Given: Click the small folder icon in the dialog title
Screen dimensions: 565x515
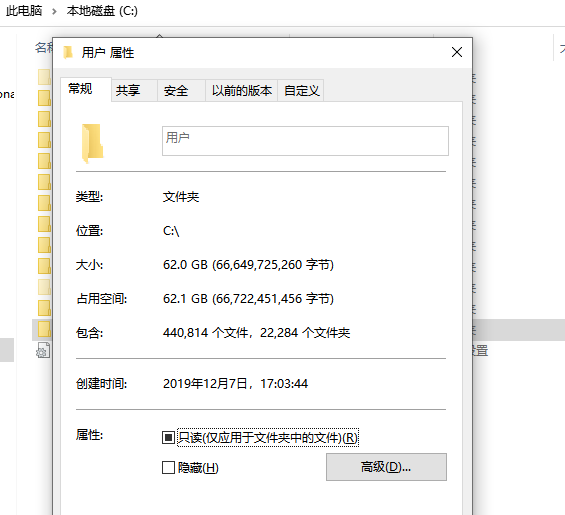Looking at the screenshot, I should tap(68, 53).
